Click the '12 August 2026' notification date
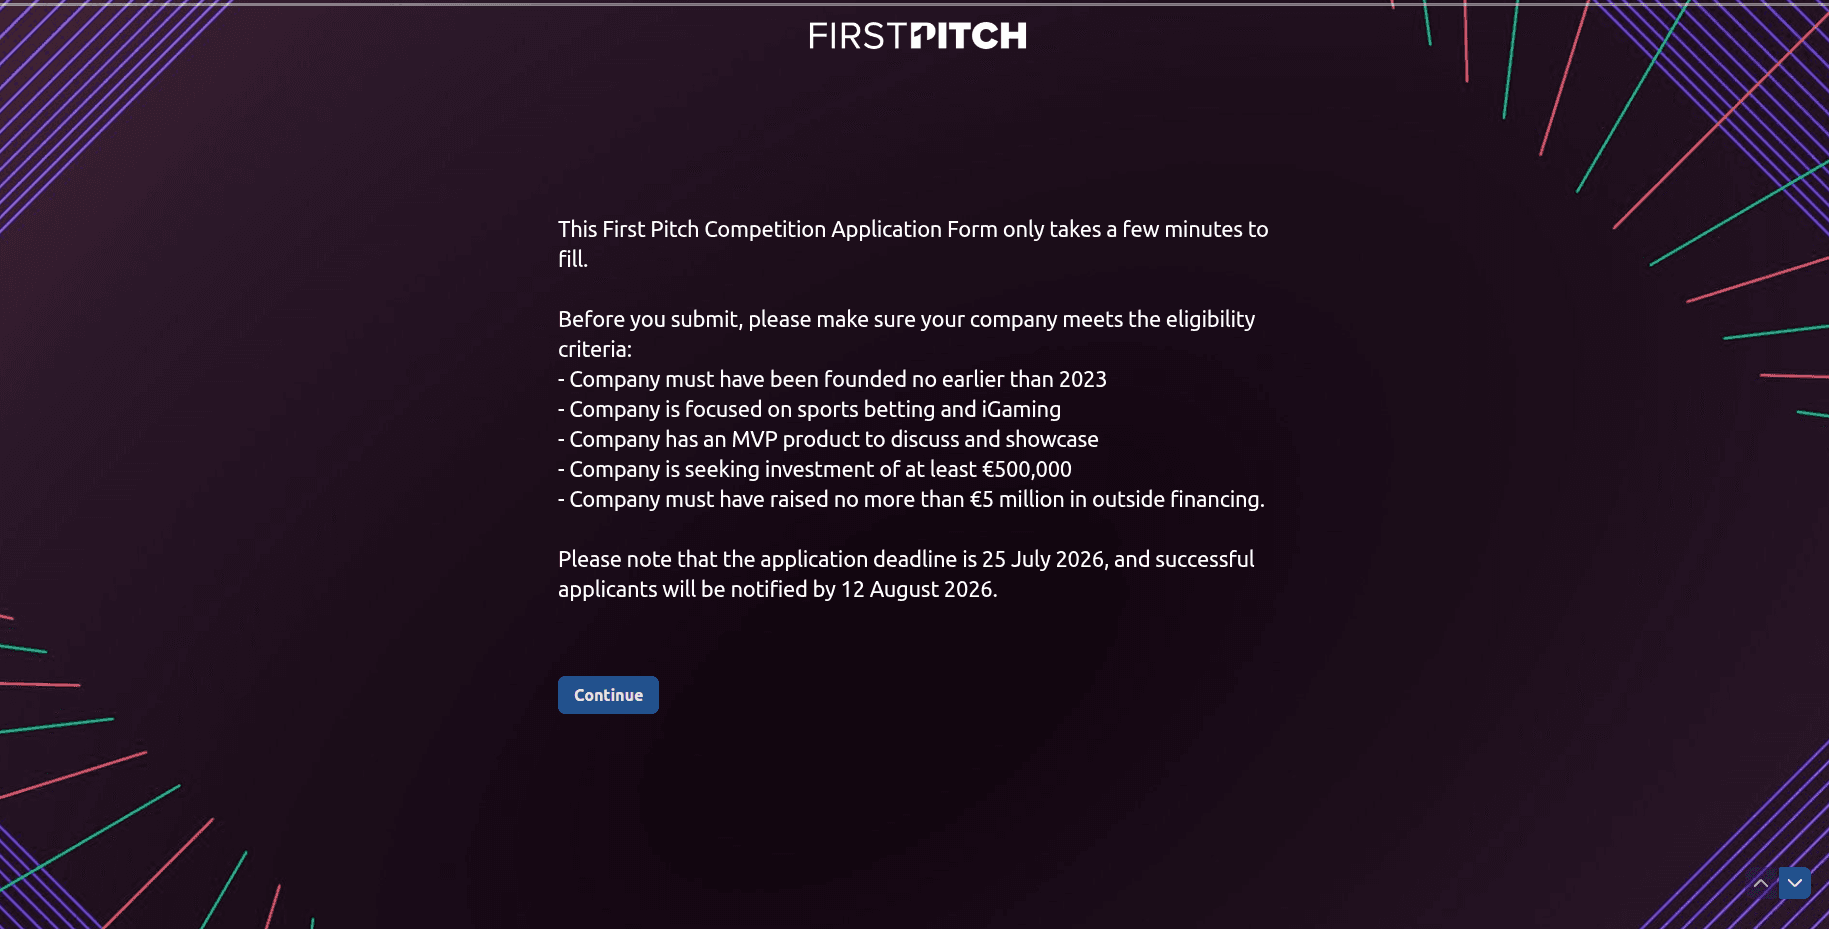 click(917, 589)
